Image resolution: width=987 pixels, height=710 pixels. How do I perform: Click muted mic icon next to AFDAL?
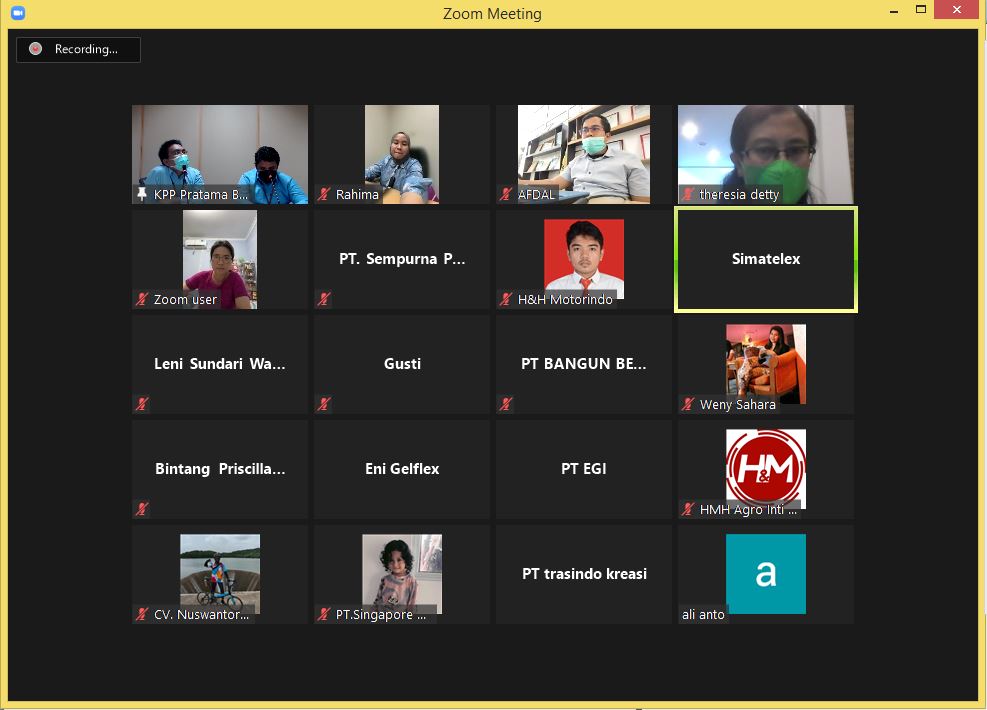(506, 195)
